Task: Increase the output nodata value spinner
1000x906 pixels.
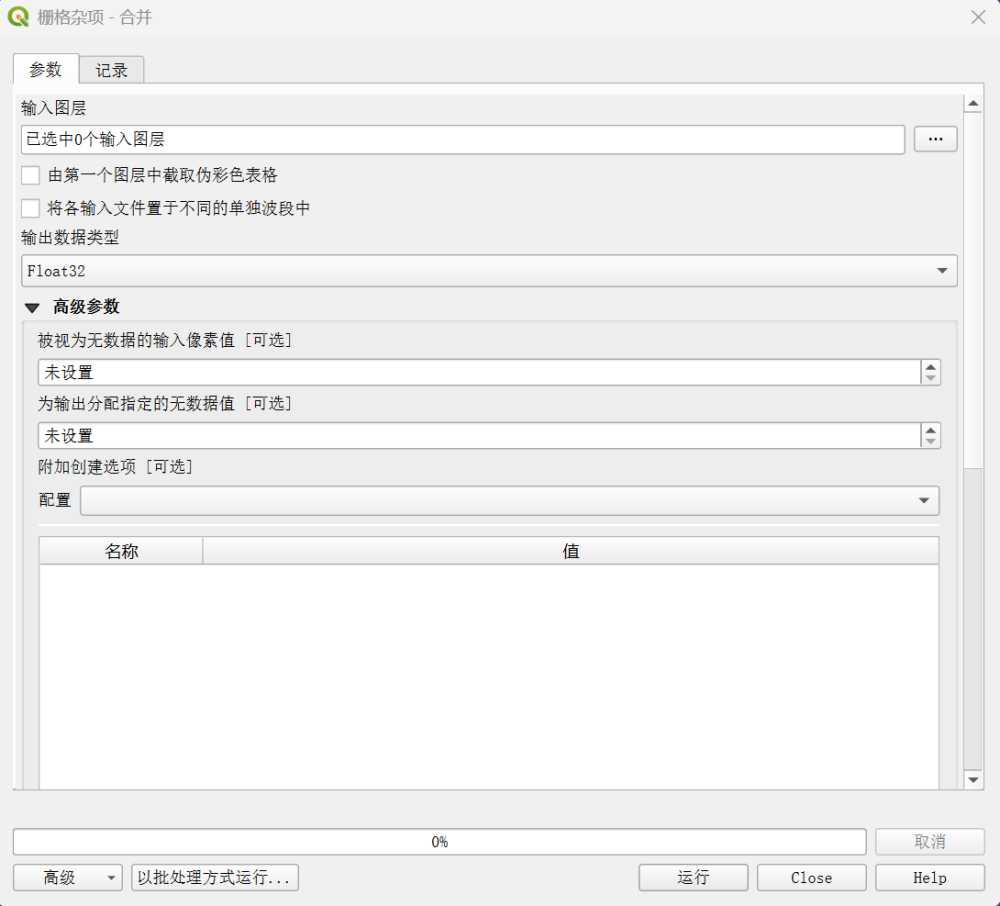Action: tap(931, 430)
